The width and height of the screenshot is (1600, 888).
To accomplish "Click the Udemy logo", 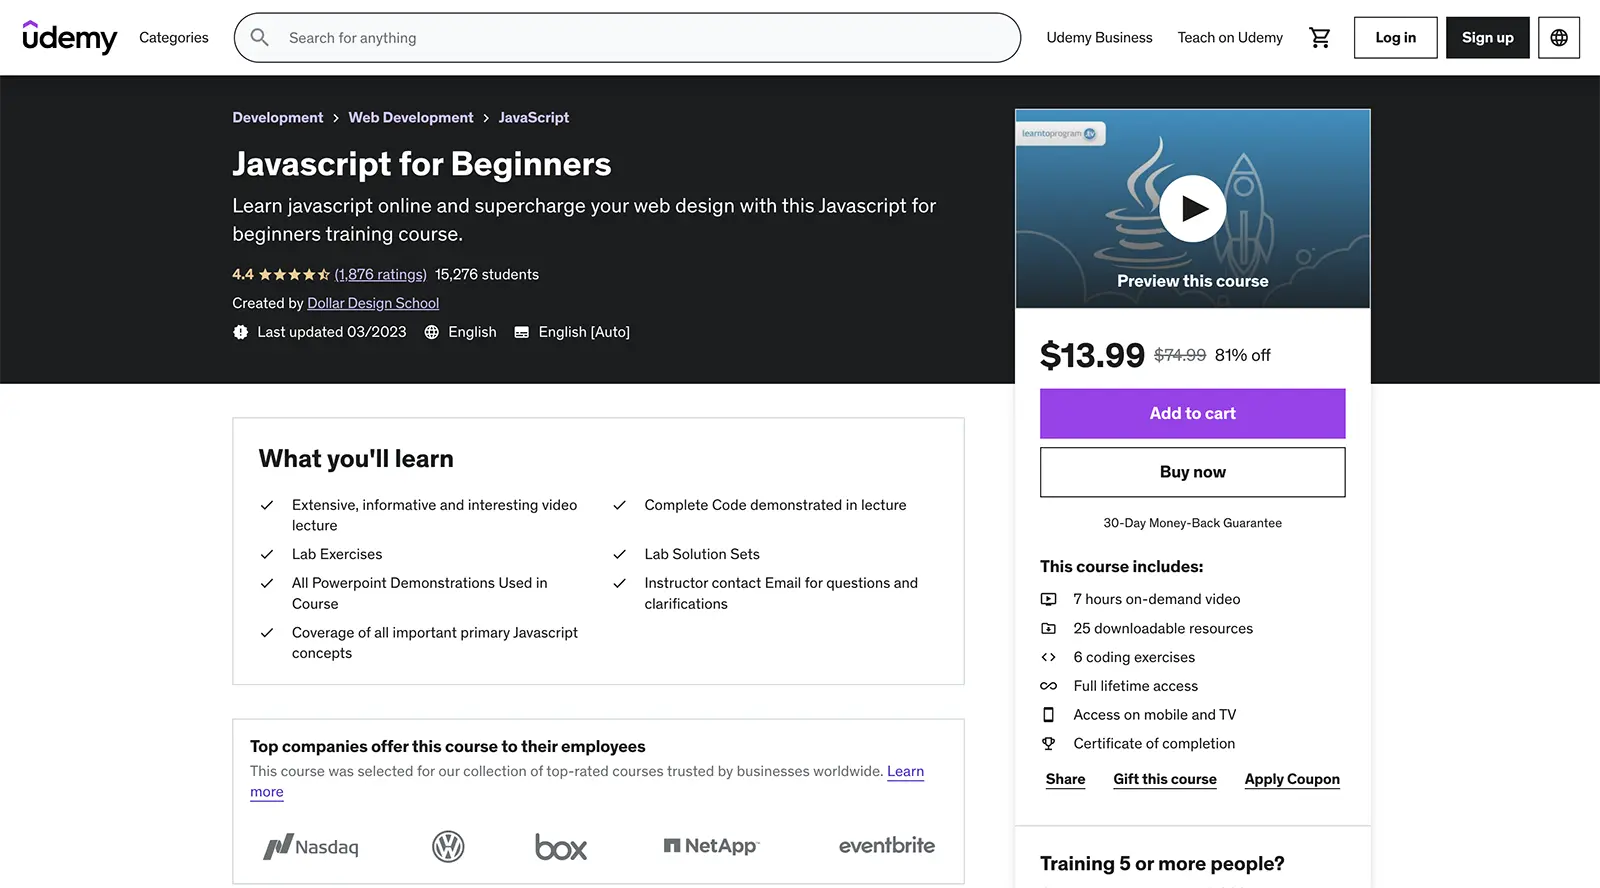I will [69, 38].
